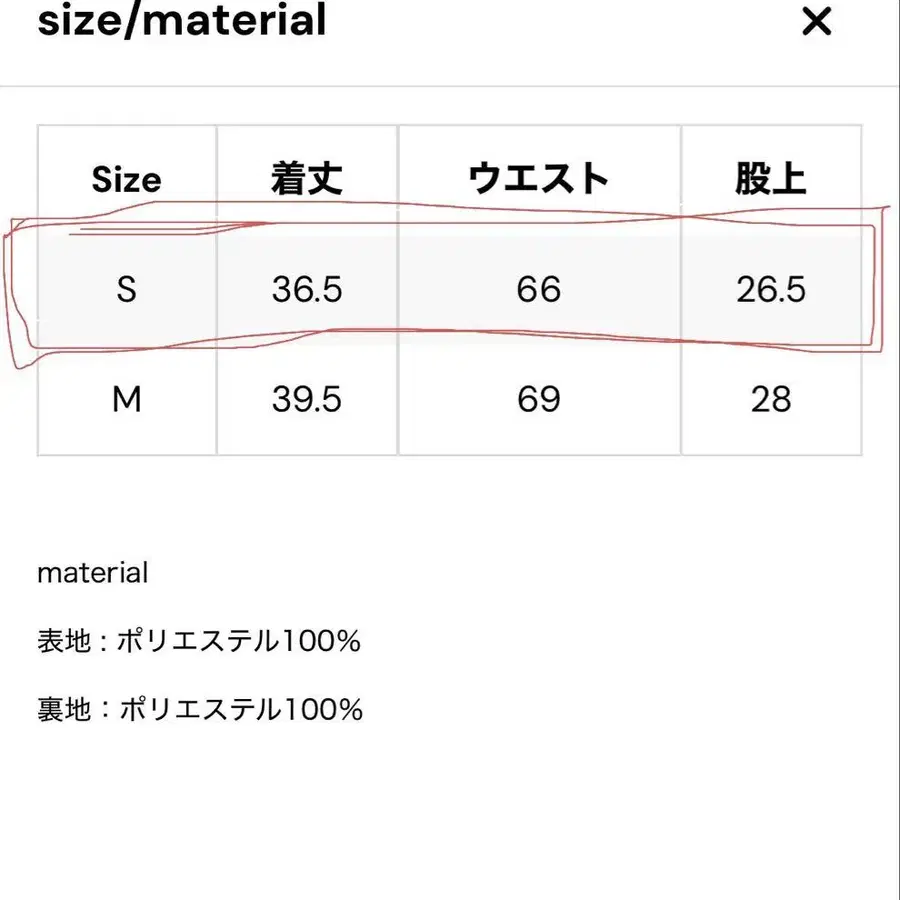
Task: Click the divider line under the heading
Action: (450, 87)
